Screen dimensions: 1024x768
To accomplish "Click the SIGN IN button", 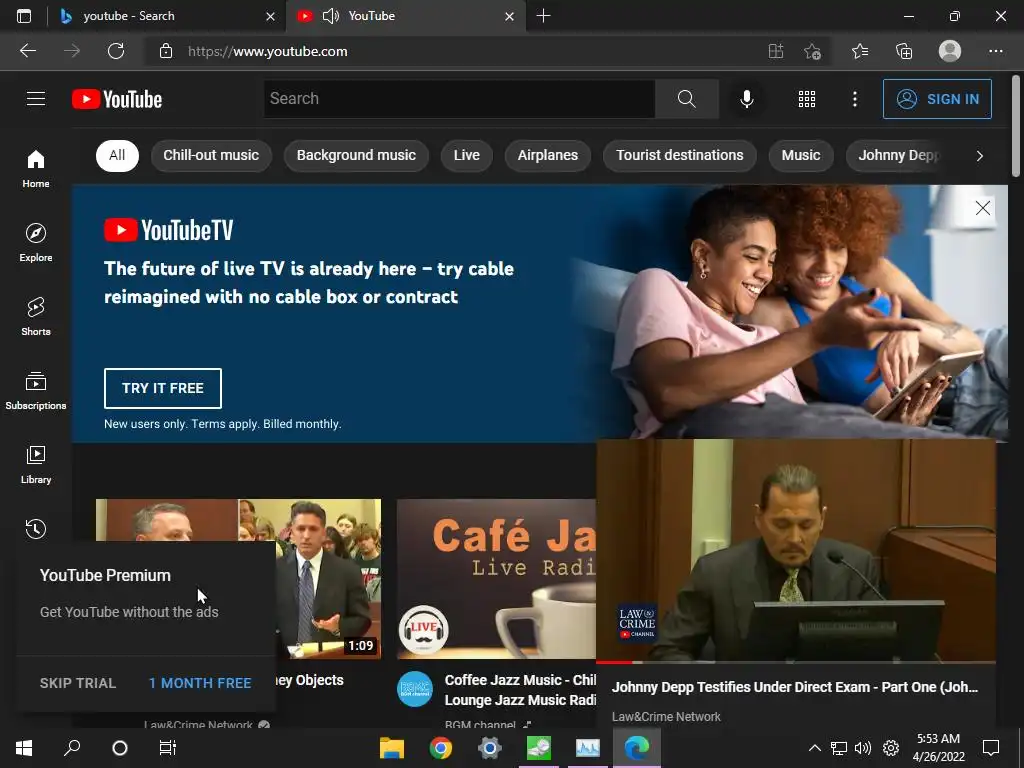I will coord(937,99).
